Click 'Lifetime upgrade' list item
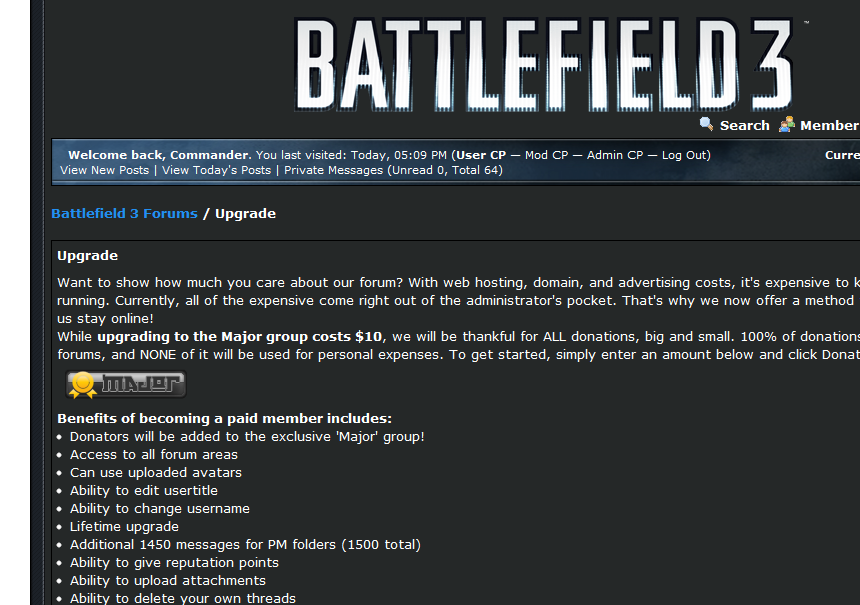Viewport: 860px width, 605px height. tap(125, 527)
